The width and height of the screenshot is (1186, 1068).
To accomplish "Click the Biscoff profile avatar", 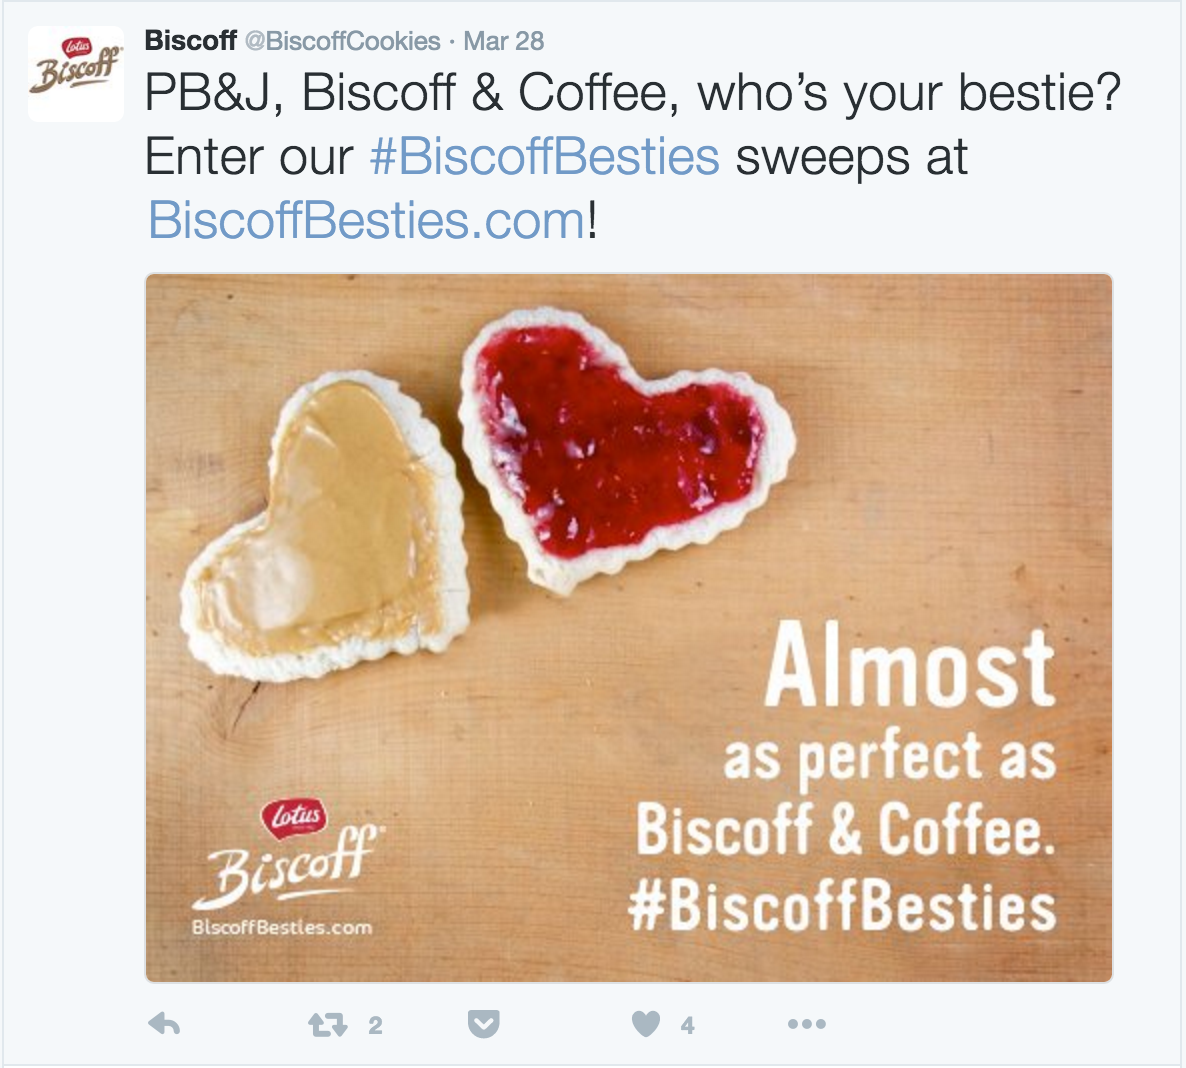I will click(76, 75).
